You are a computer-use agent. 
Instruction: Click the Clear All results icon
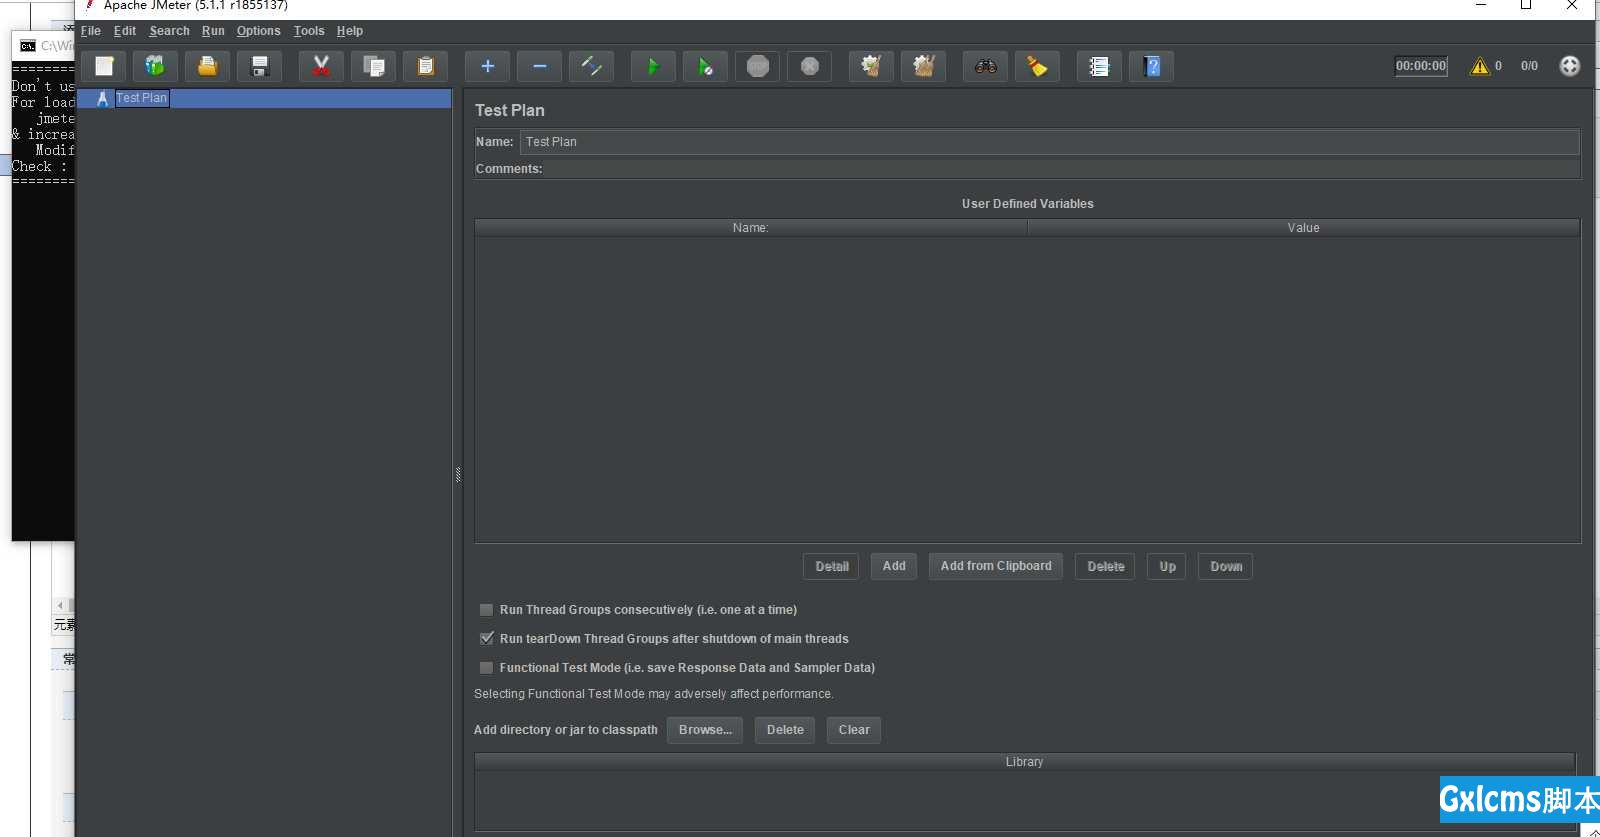[x=923, y=66]
